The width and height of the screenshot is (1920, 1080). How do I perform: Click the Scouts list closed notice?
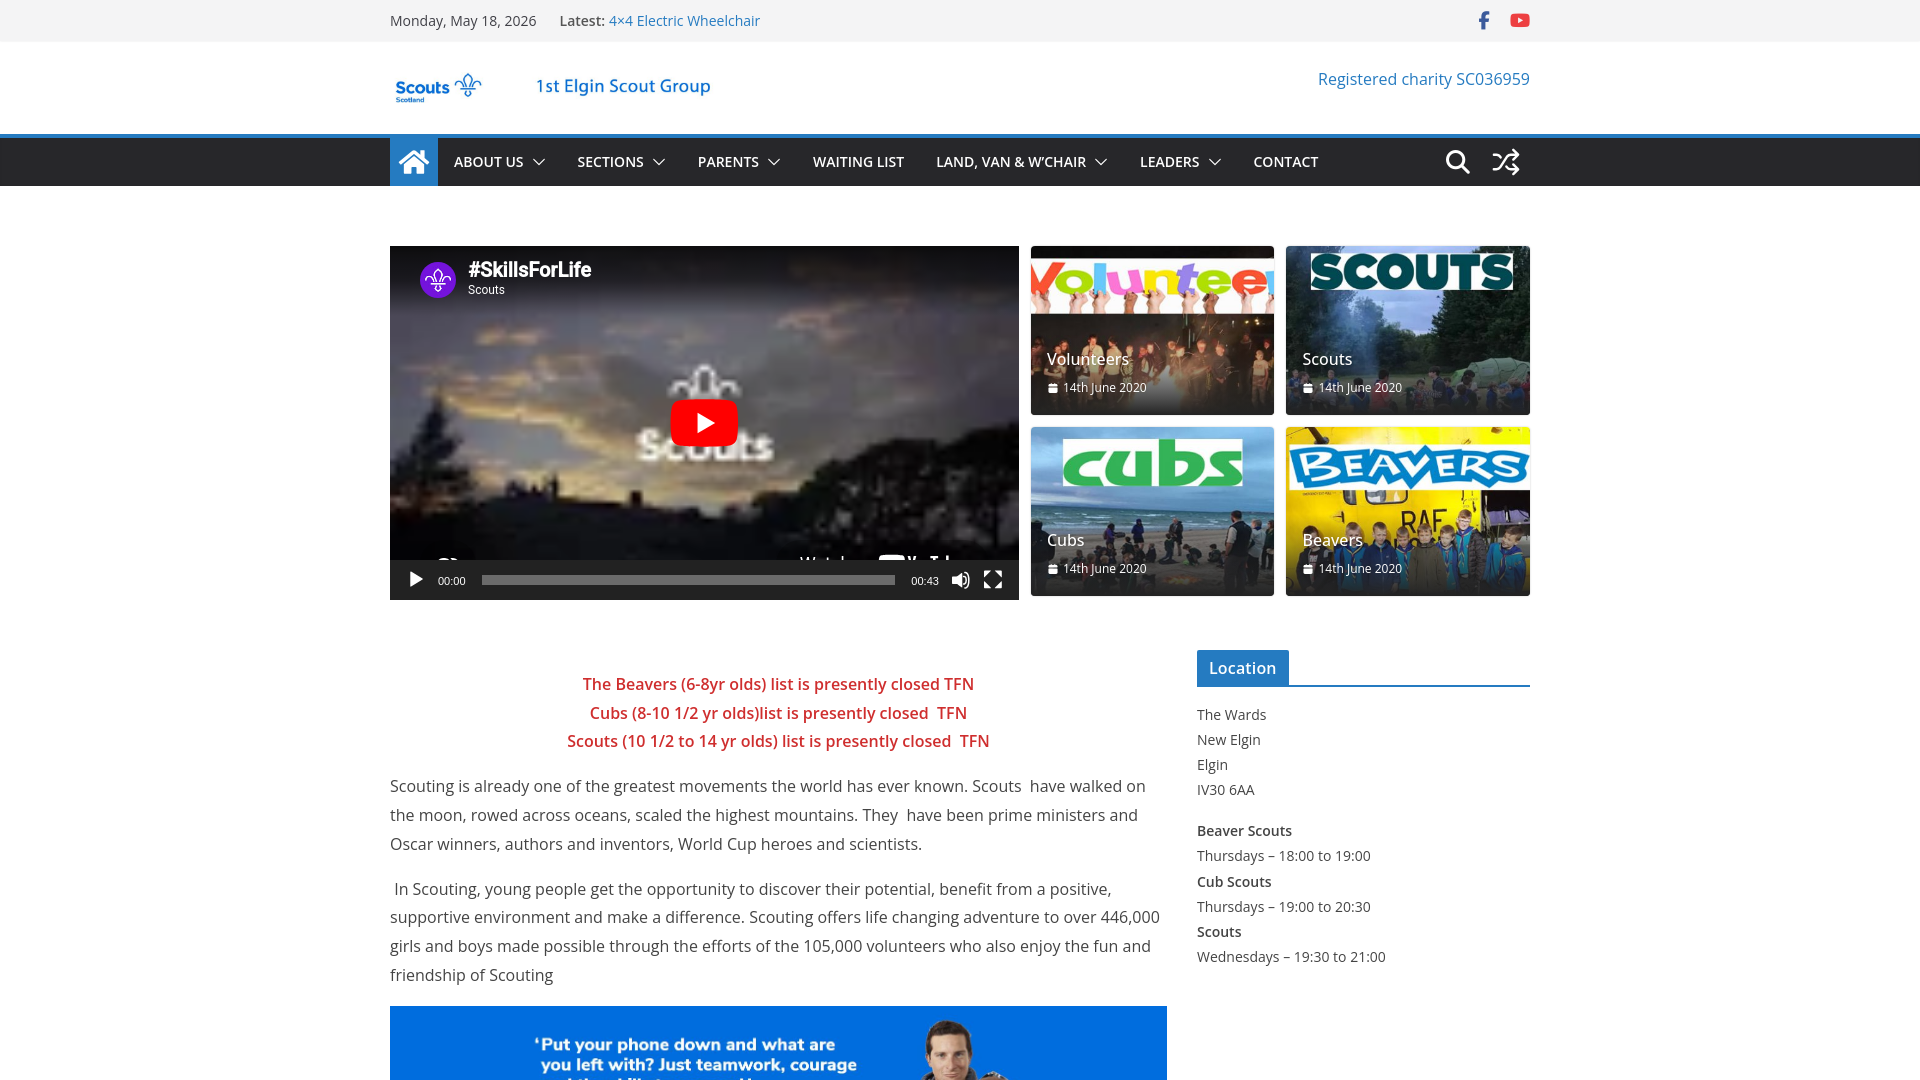tap(778, 741)
